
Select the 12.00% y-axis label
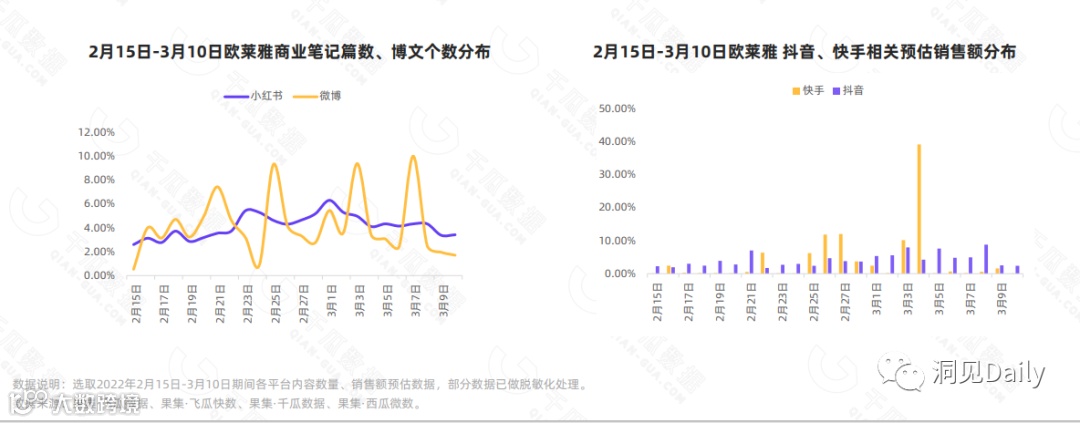[x=98, y=132]
